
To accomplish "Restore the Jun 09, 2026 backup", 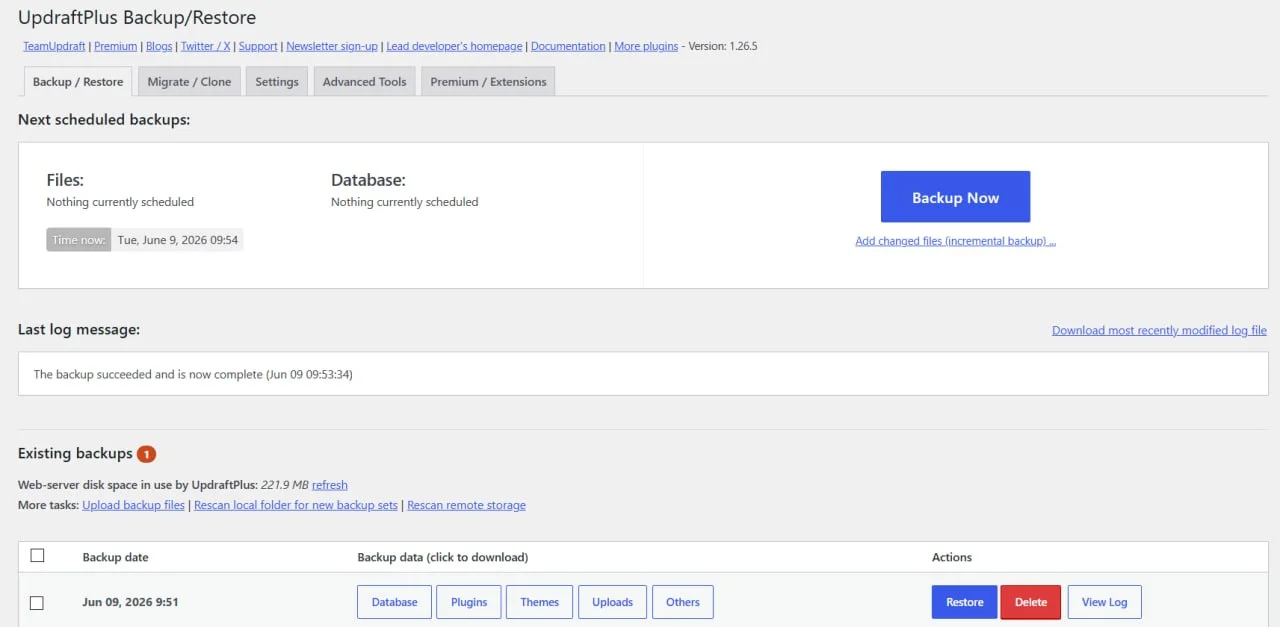I will (x=964, y=602).
